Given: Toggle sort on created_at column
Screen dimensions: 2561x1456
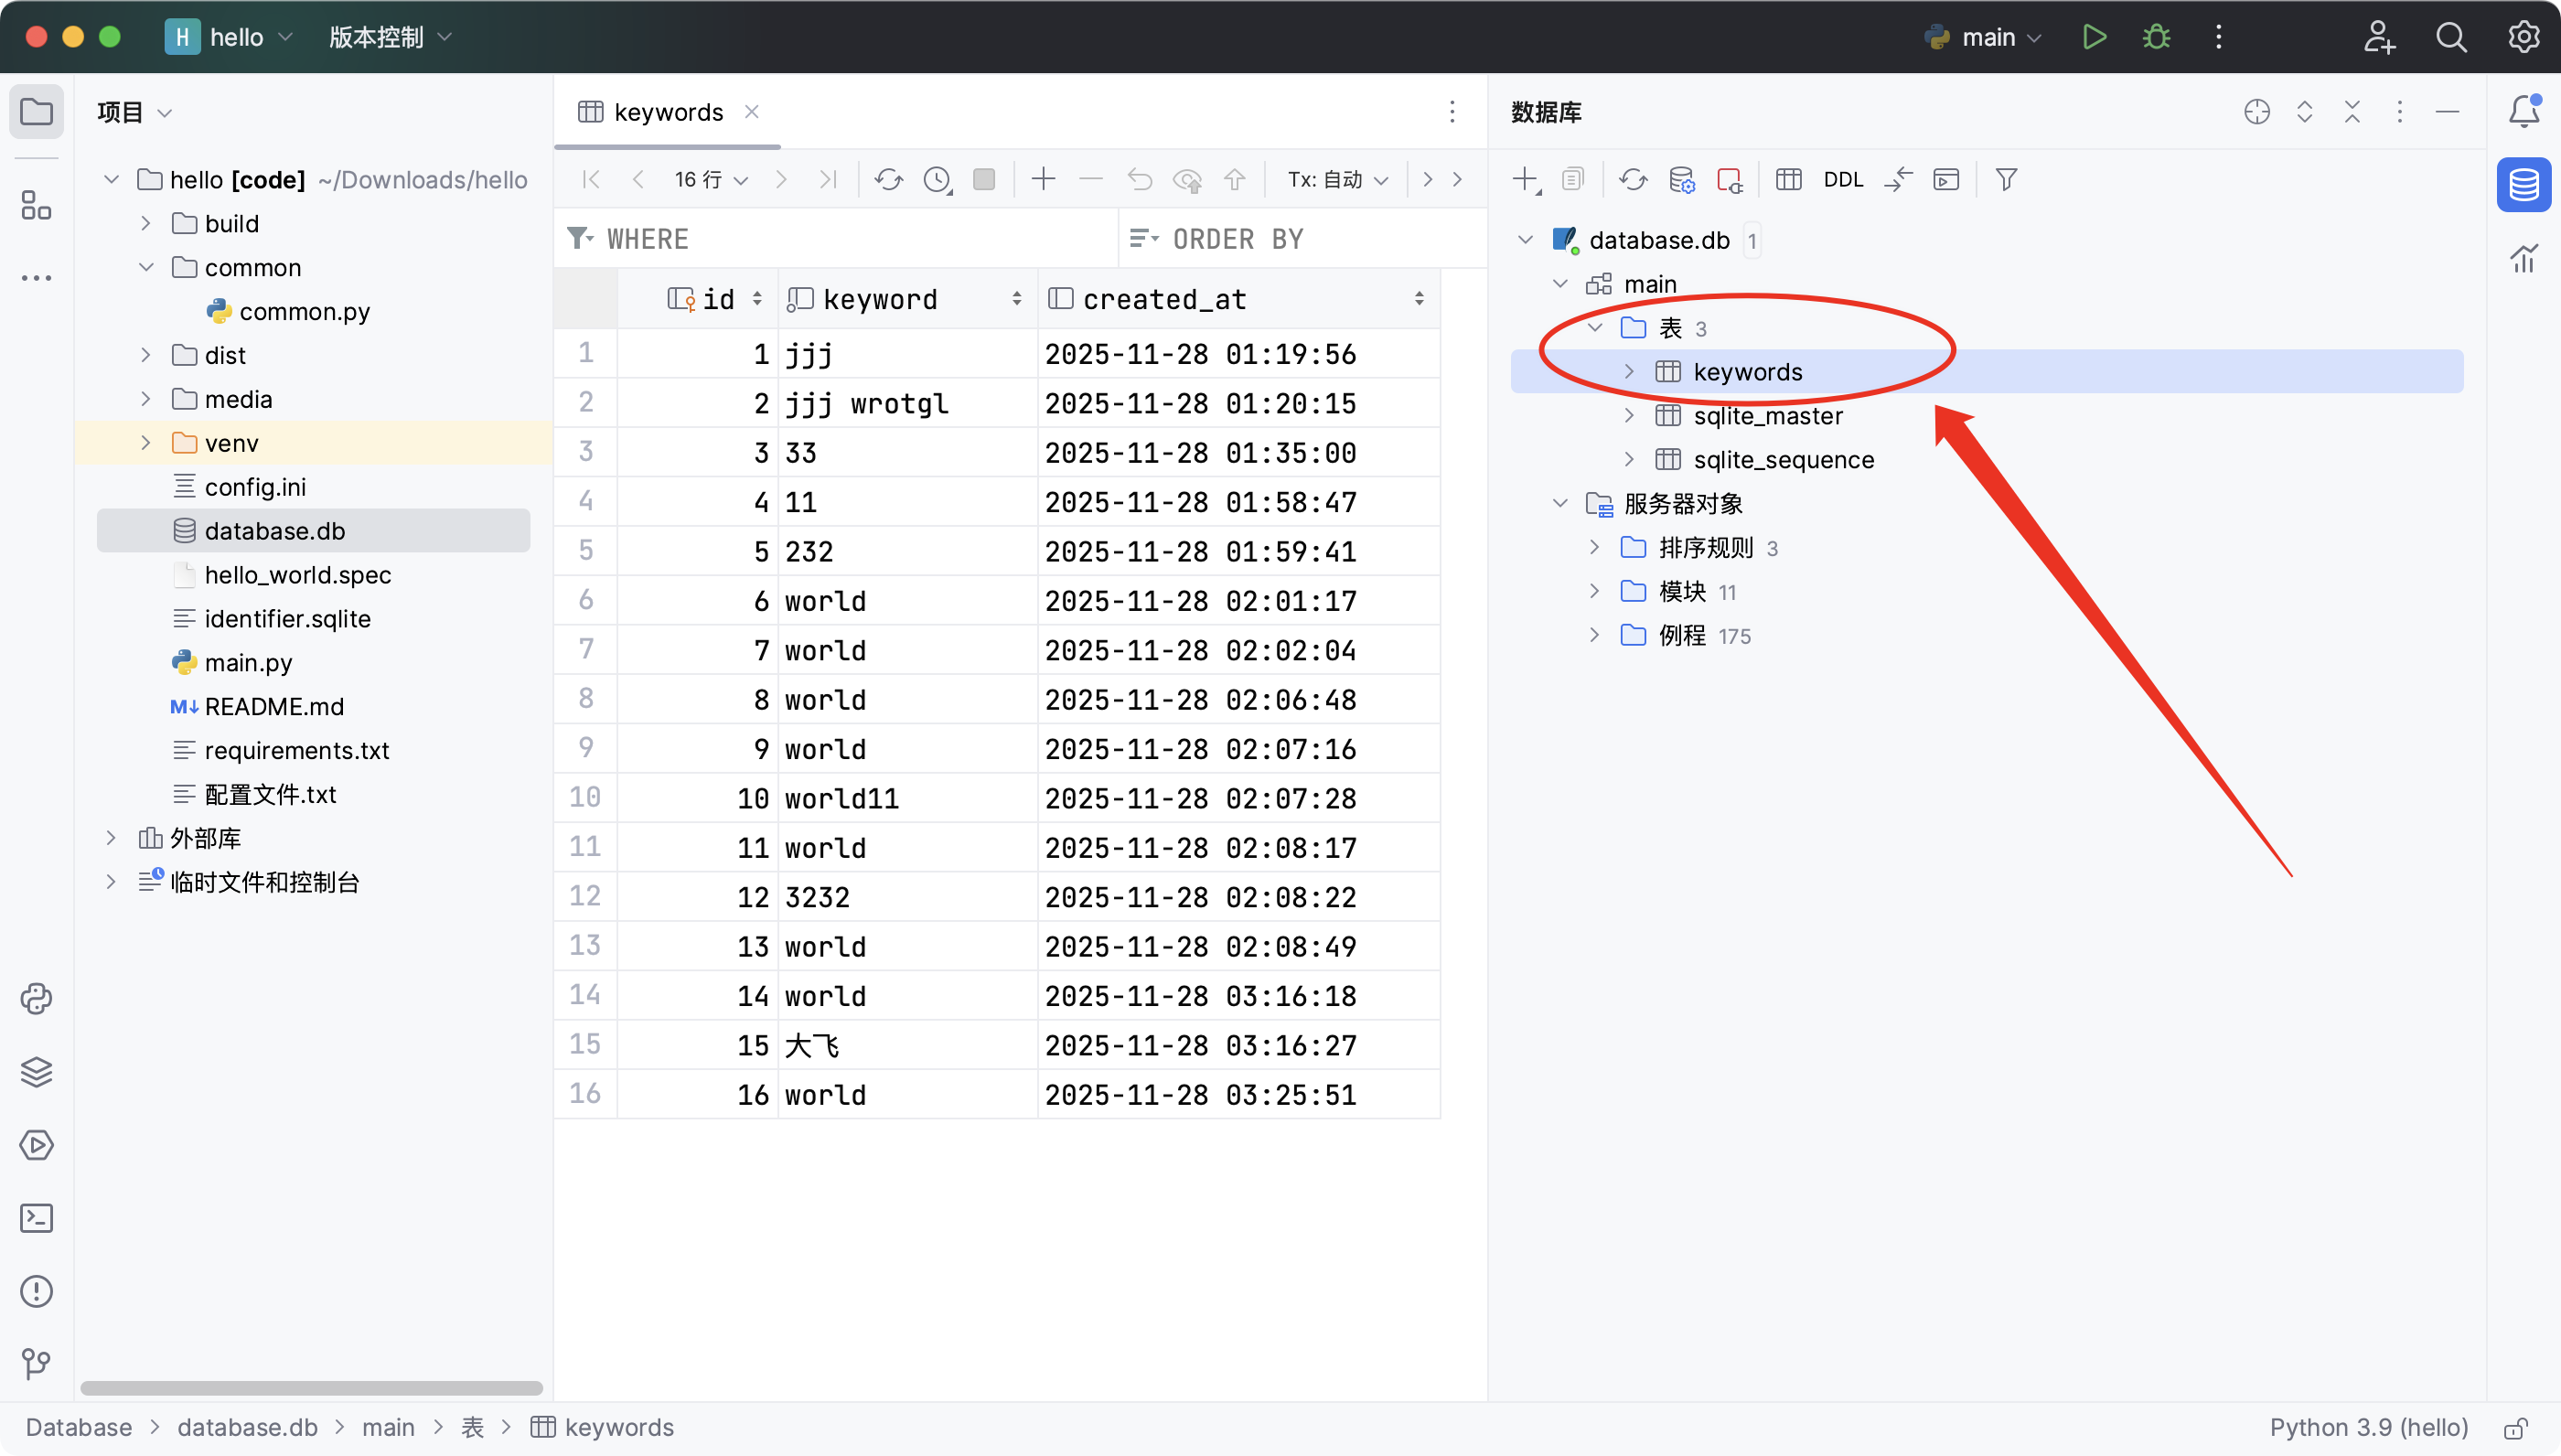Looking at the screenshot, I should (1418, 299).
